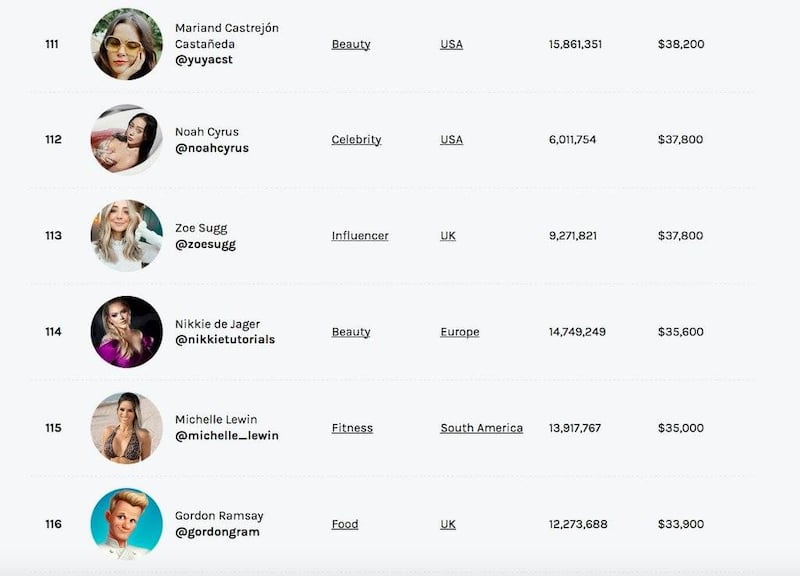Click the Celebrity category link
800x576 pixels.
coord(356,140)
